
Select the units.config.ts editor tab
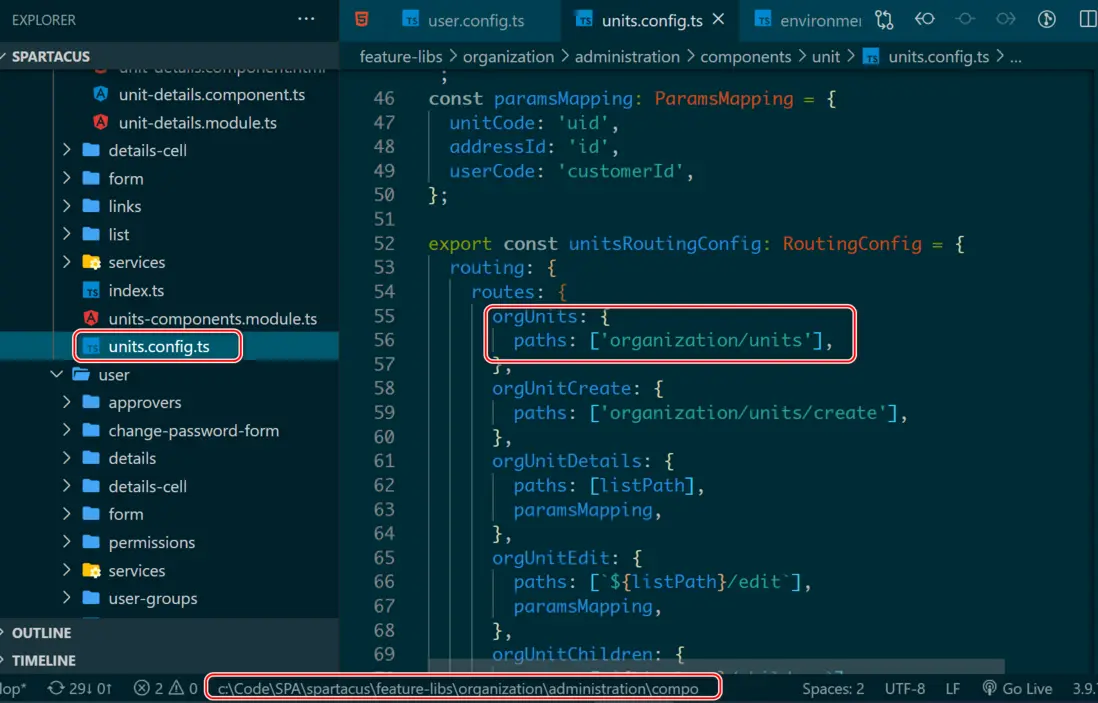(651, 20)
